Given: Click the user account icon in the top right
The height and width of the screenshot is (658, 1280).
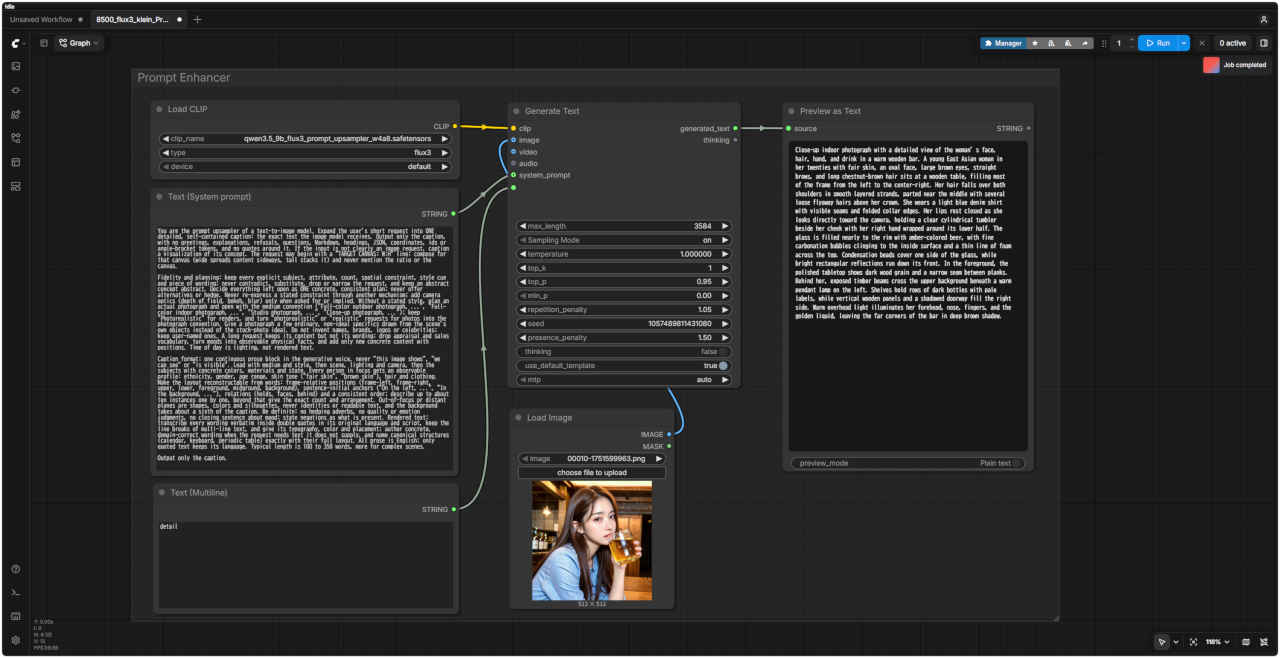Looking at the screenshot, I should pos(1264,19).
